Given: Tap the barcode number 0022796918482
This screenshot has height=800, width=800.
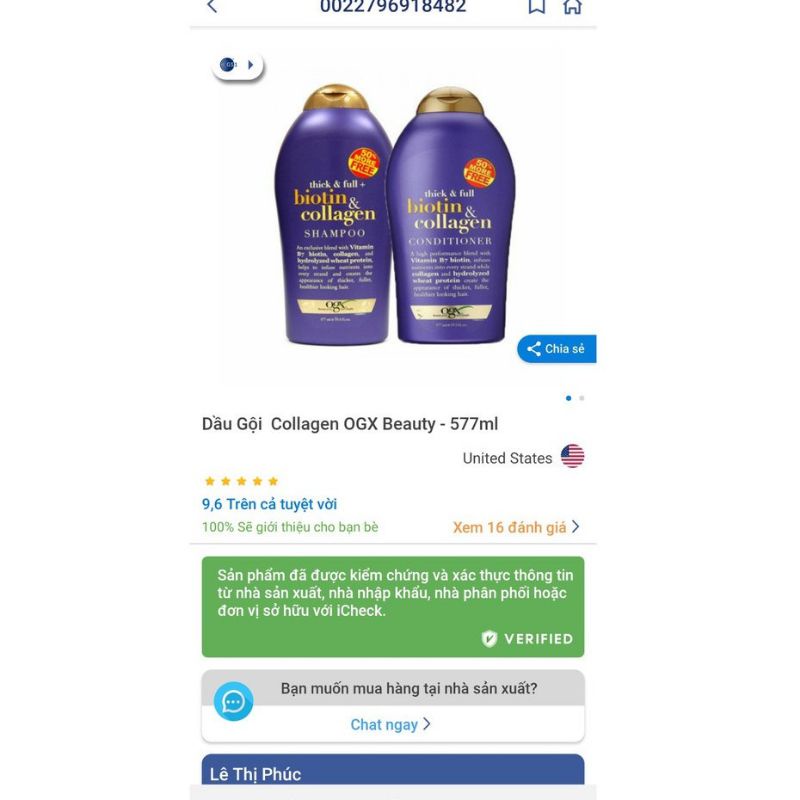Looking at the screenshot, I should 393,7.
